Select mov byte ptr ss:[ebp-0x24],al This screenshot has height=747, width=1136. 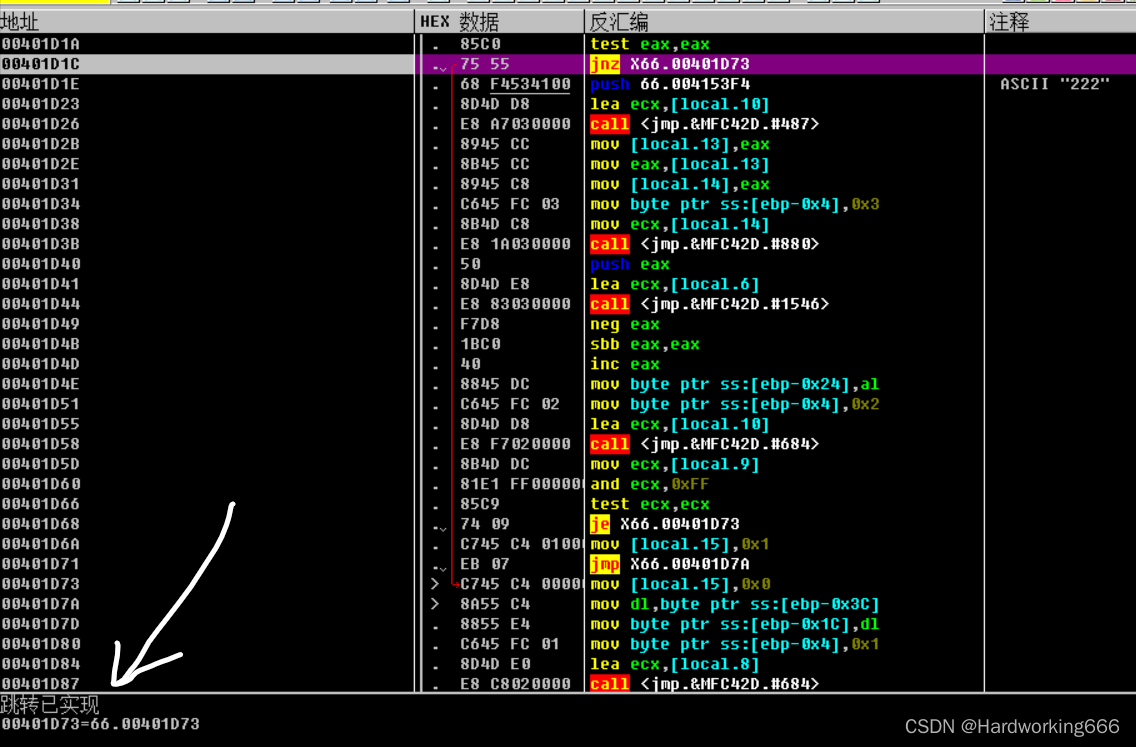click(735, 384)
